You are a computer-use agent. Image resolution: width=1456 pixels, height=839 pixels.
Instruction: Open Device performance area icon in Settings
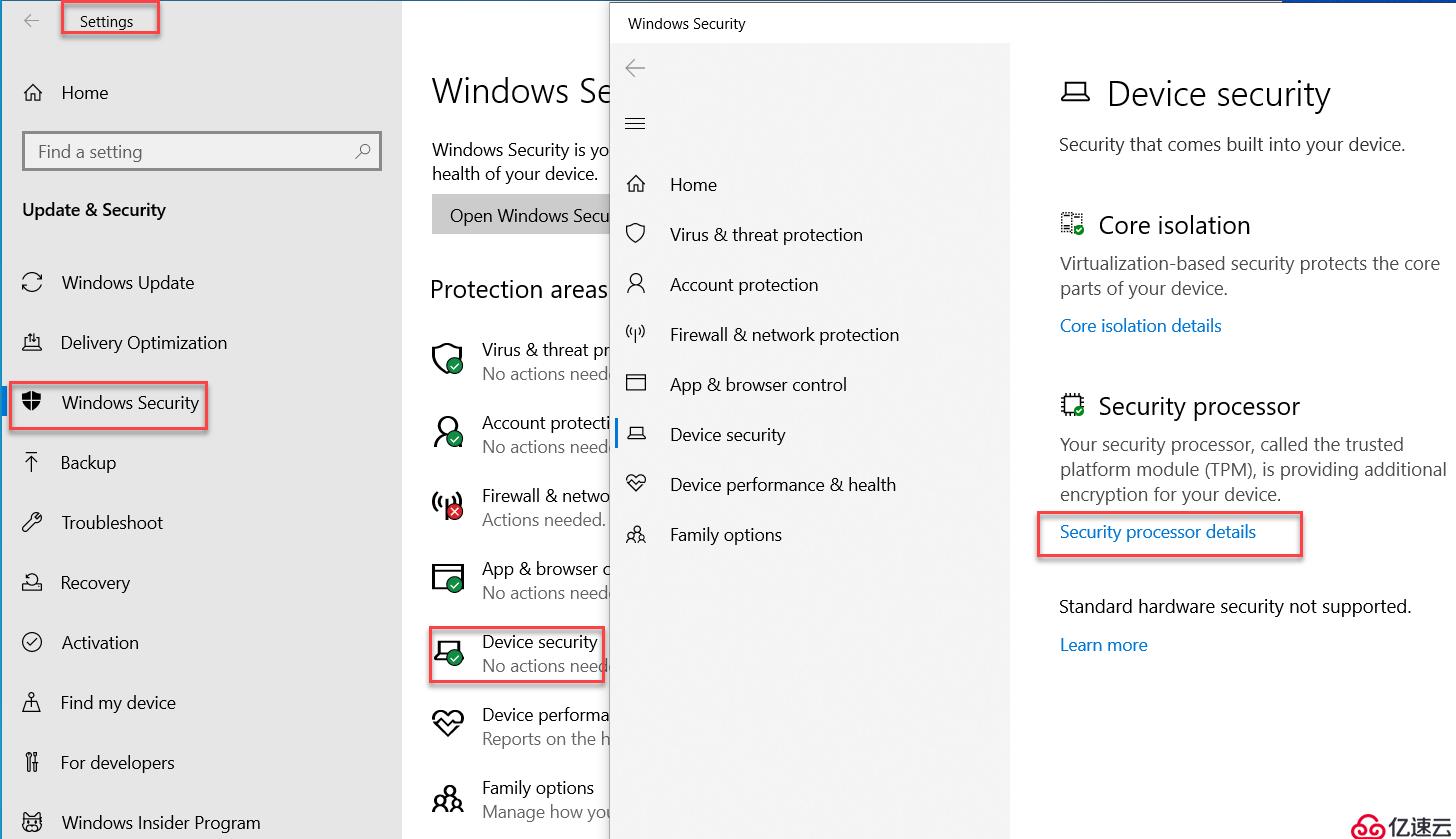[x=448, y=724]
